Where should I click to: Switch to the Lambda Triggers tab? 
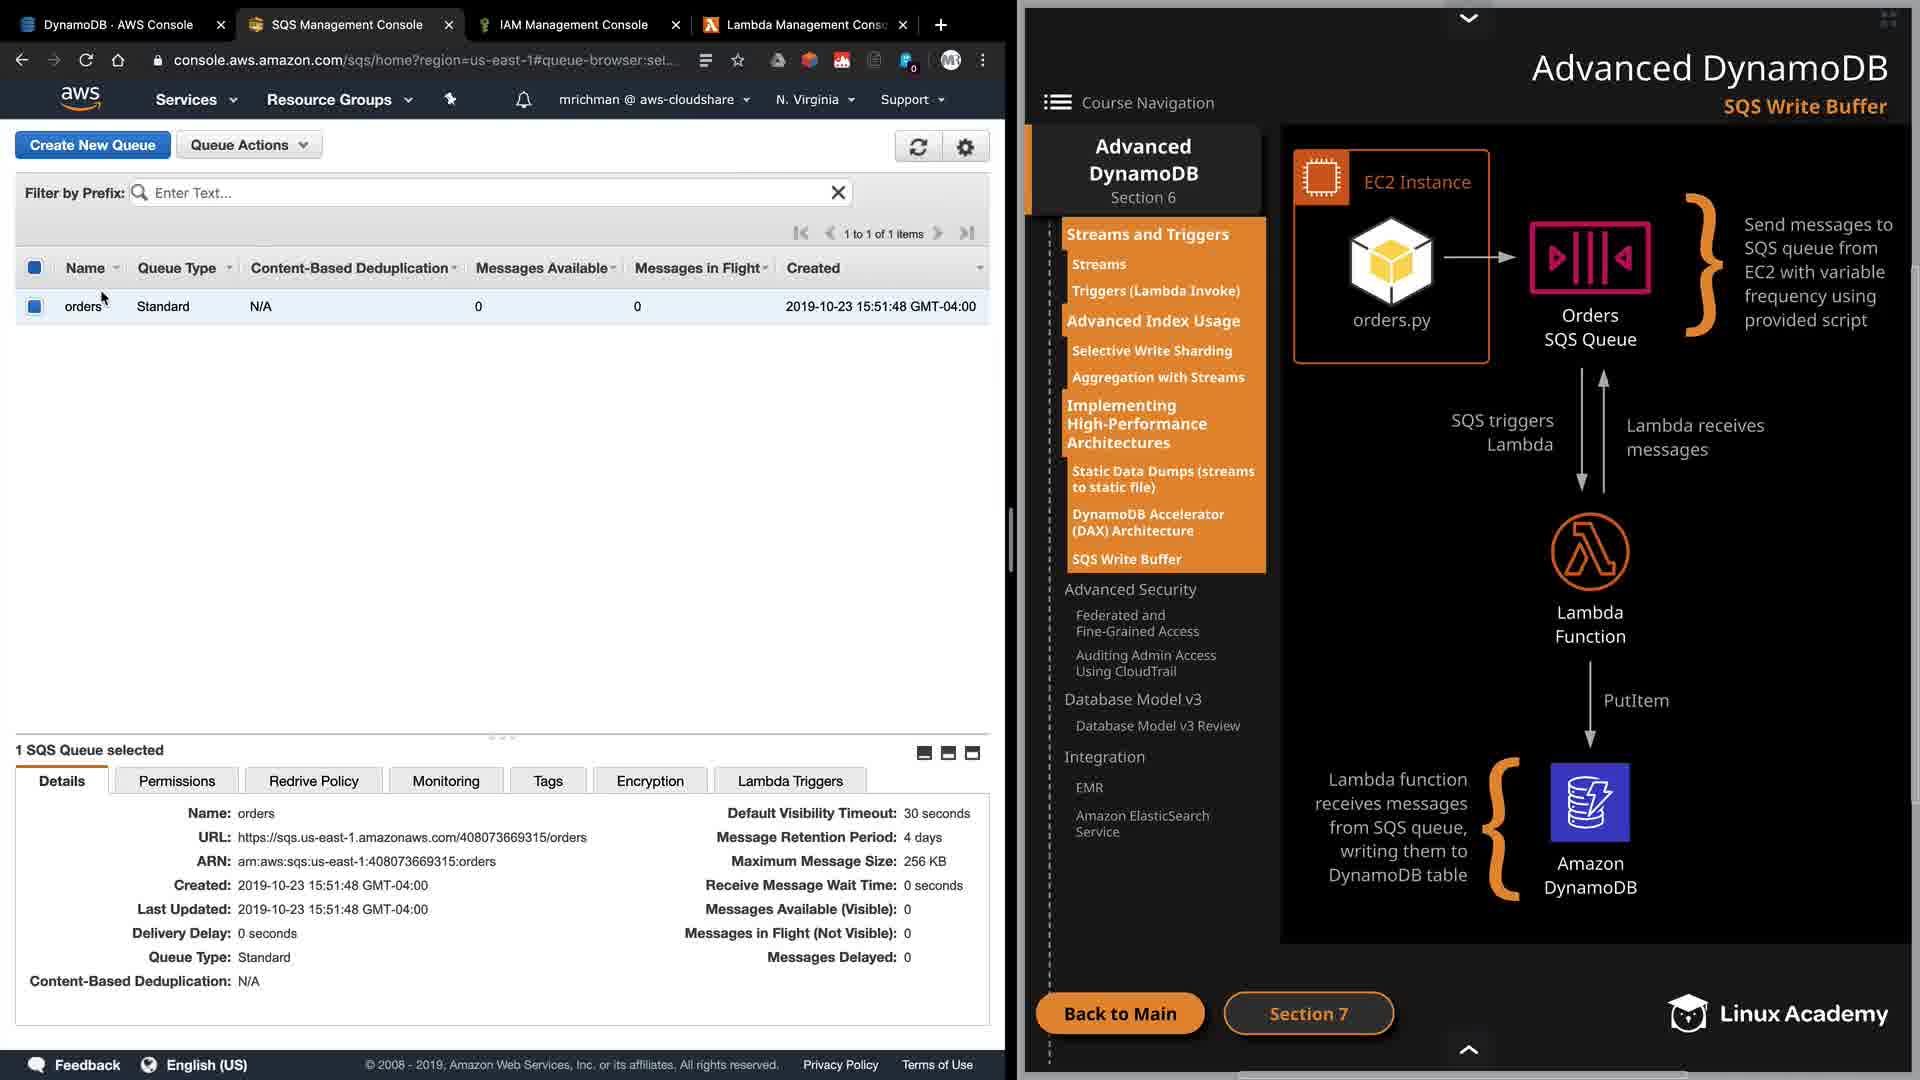[789, 781]
